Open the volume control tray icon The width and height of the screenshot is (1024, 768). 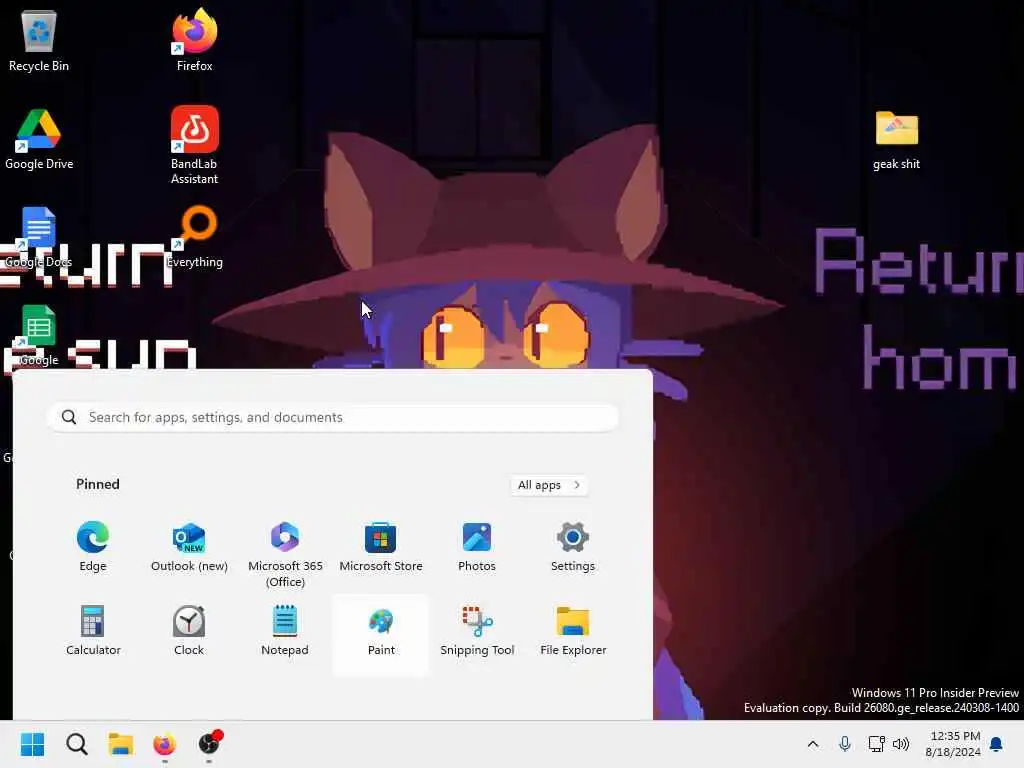coord(901,744)
